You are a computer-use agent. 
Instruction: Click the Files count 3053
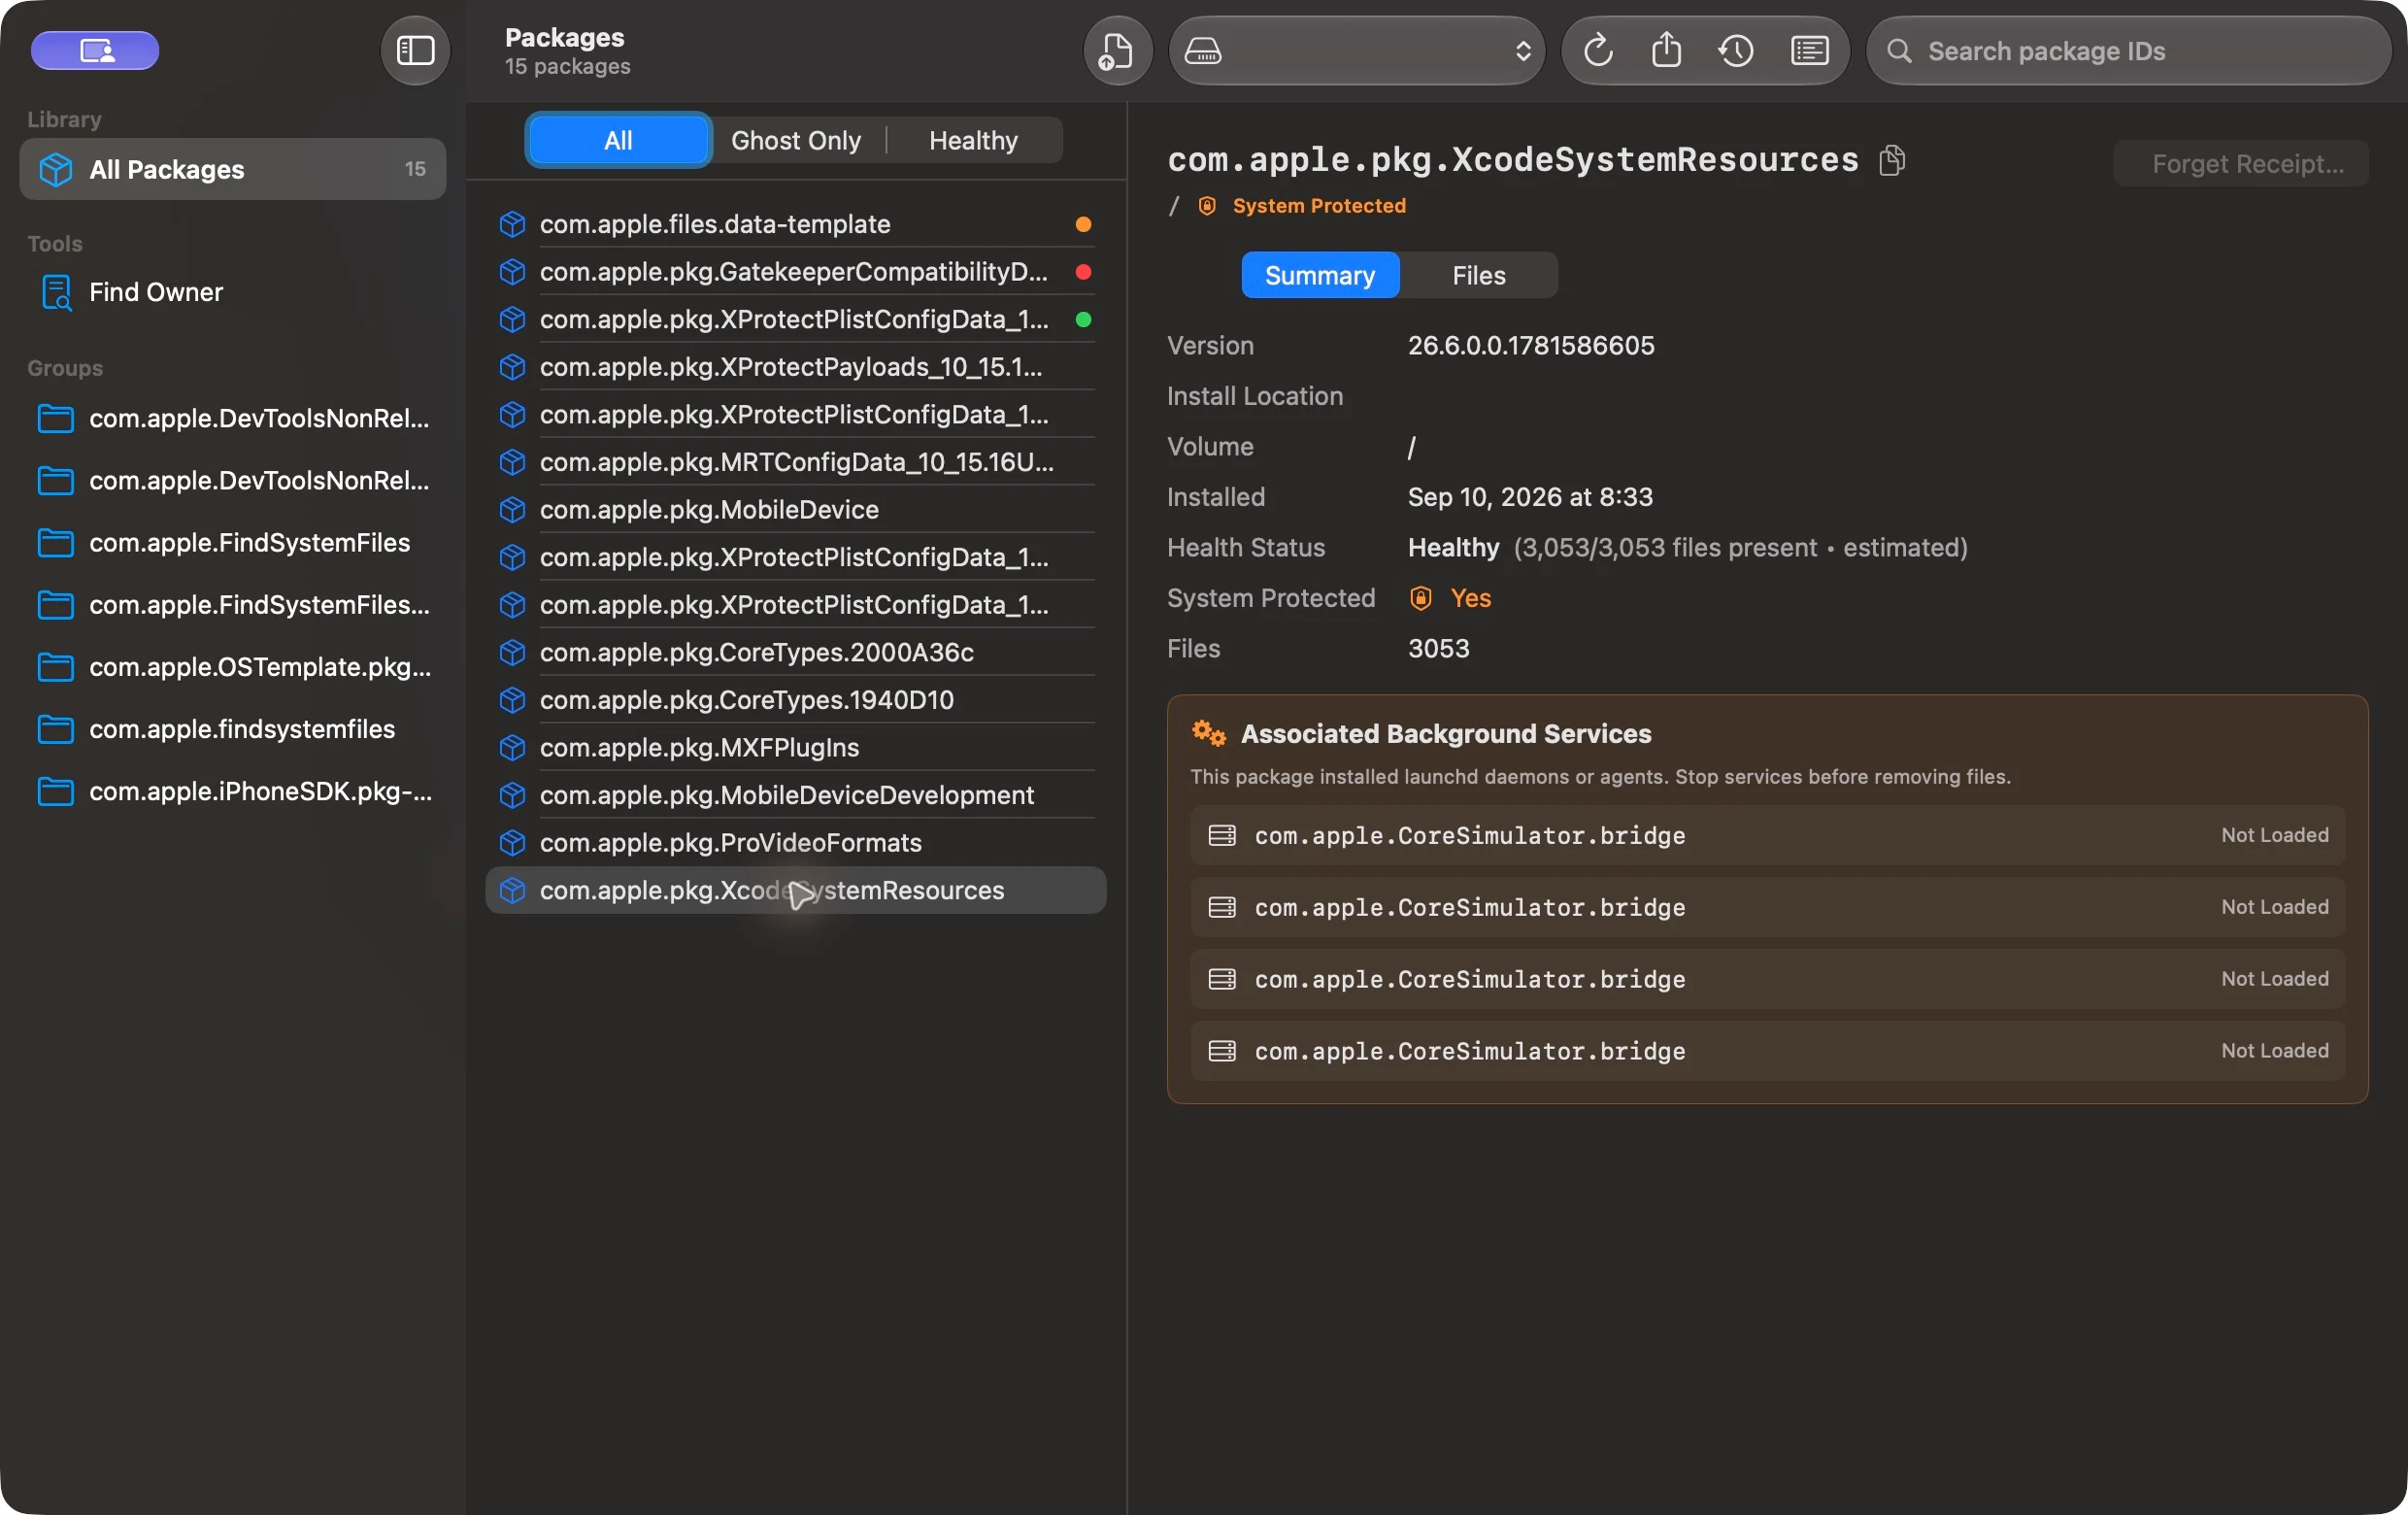click(1438, 648)
